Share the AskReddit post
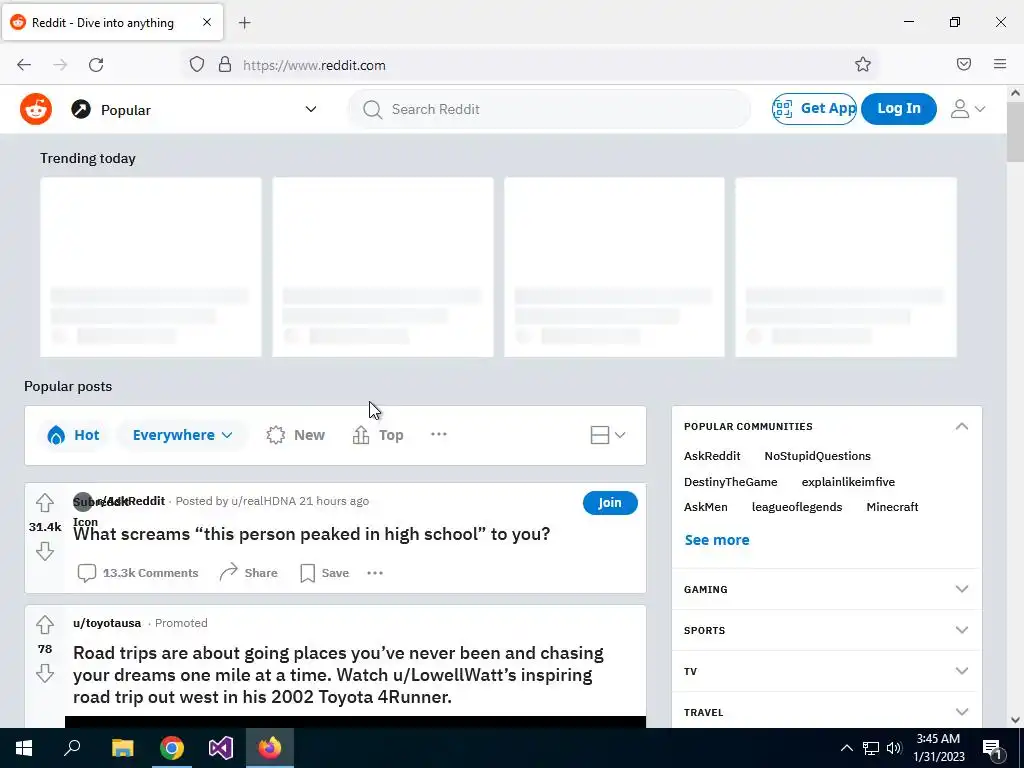1024x768 pixels. [249, 573]
